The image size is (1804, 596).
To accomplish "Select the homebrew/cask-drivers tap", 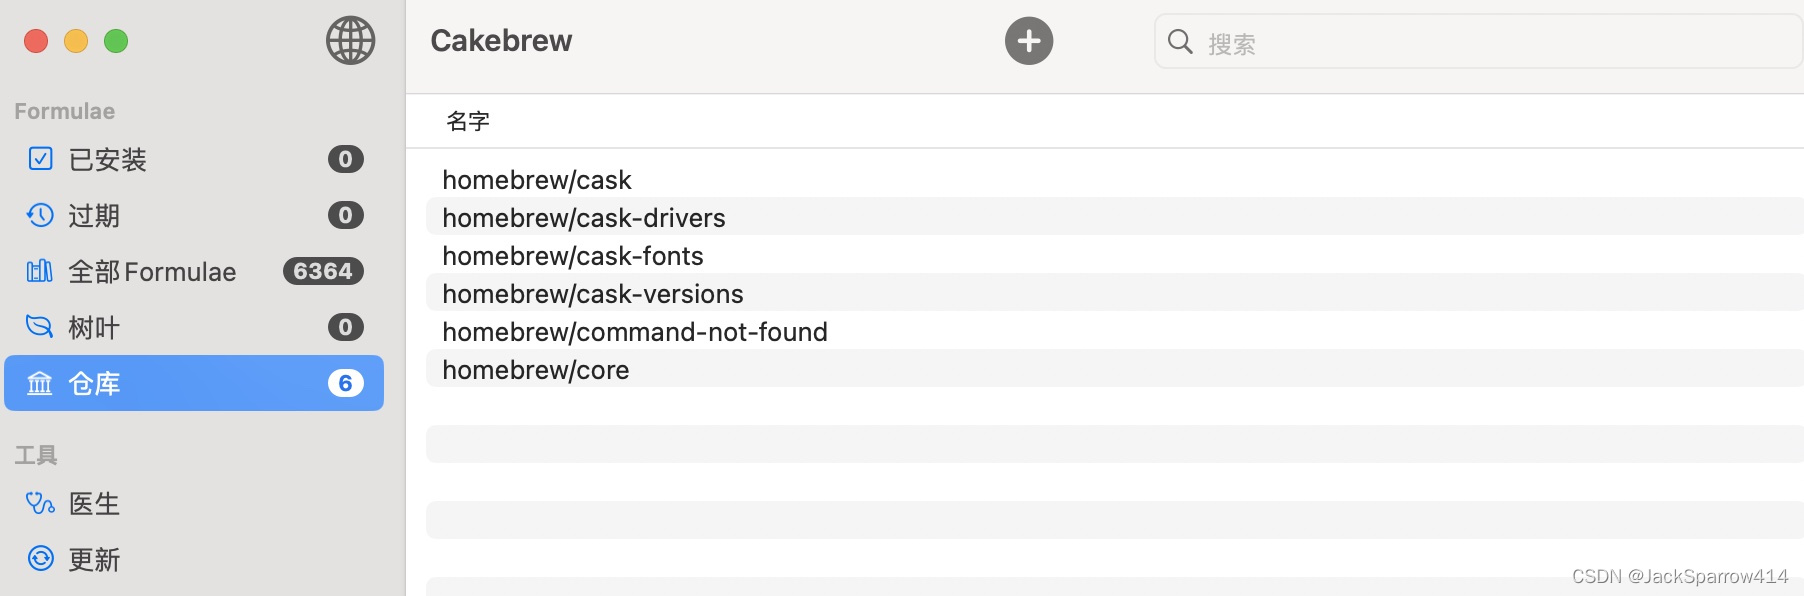I will click(x=584, y=218).
